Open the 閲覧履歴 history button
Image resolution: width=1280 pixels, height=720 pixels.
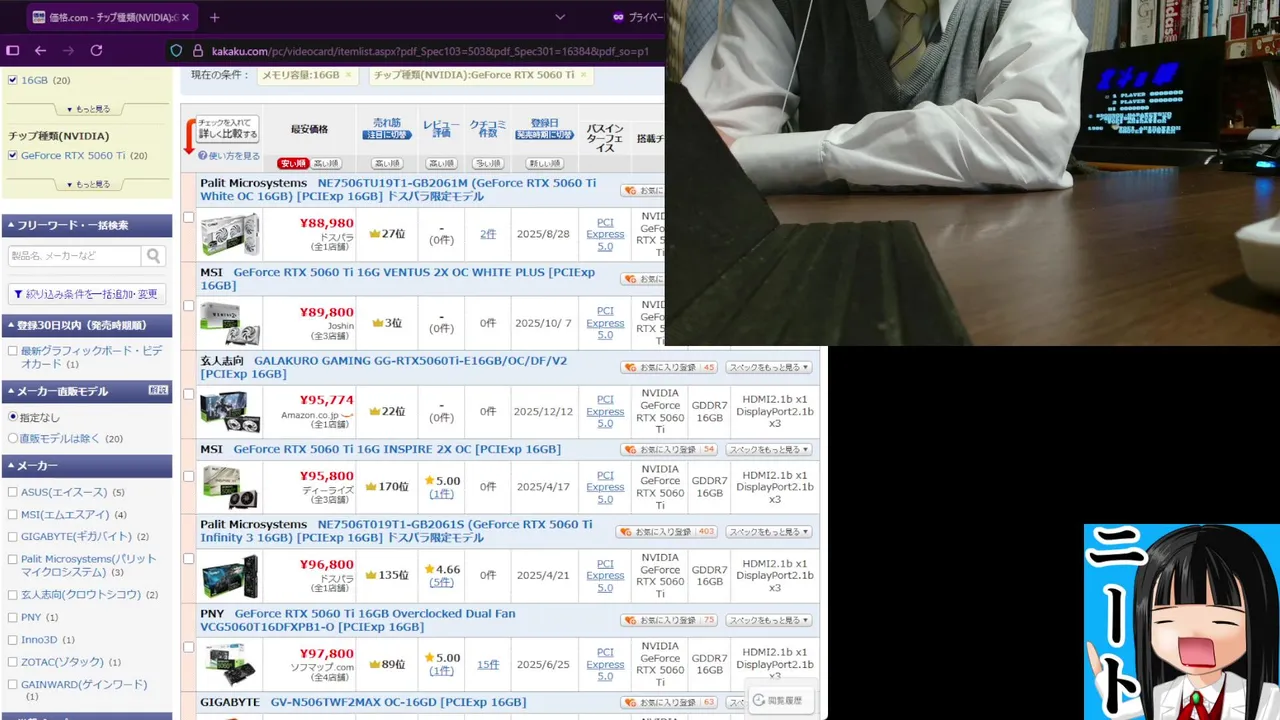(x=782, y=700)
